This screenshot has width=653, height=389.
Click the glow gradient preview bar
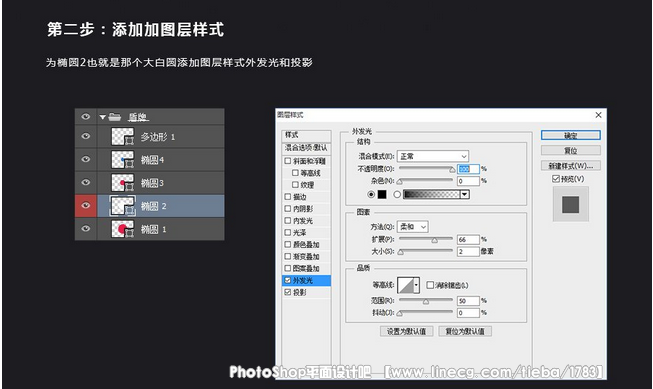click(x=431, y=194)
